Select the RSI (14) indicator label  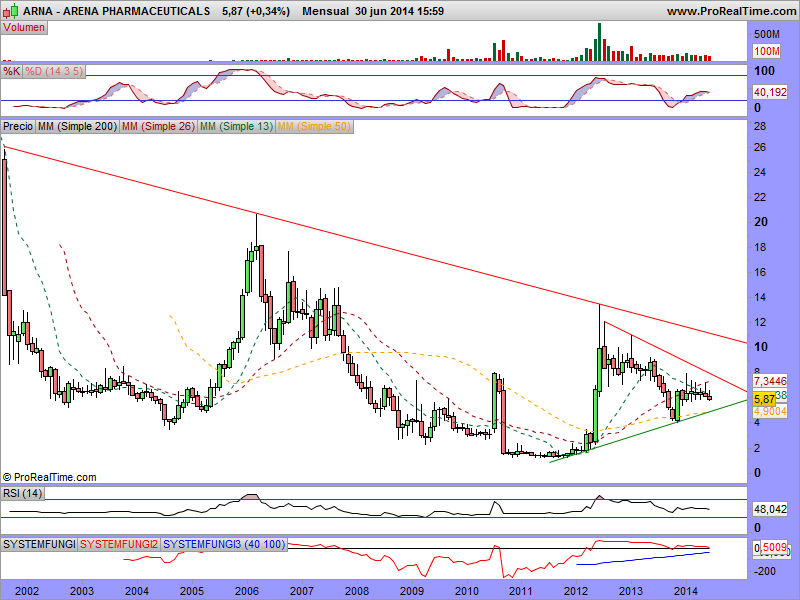tap(22, 493)
